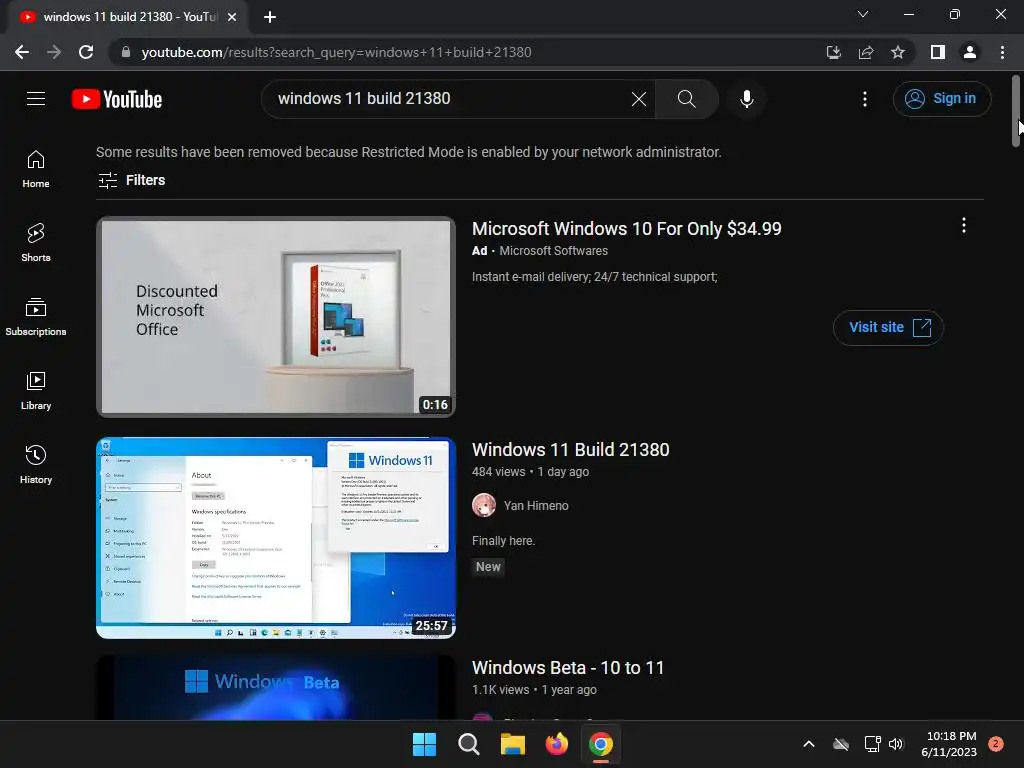Image resolution: width=1024 pixels, height=768 pixels.
Task: Click the Finally here. description text
Action: tap(503, 541)
